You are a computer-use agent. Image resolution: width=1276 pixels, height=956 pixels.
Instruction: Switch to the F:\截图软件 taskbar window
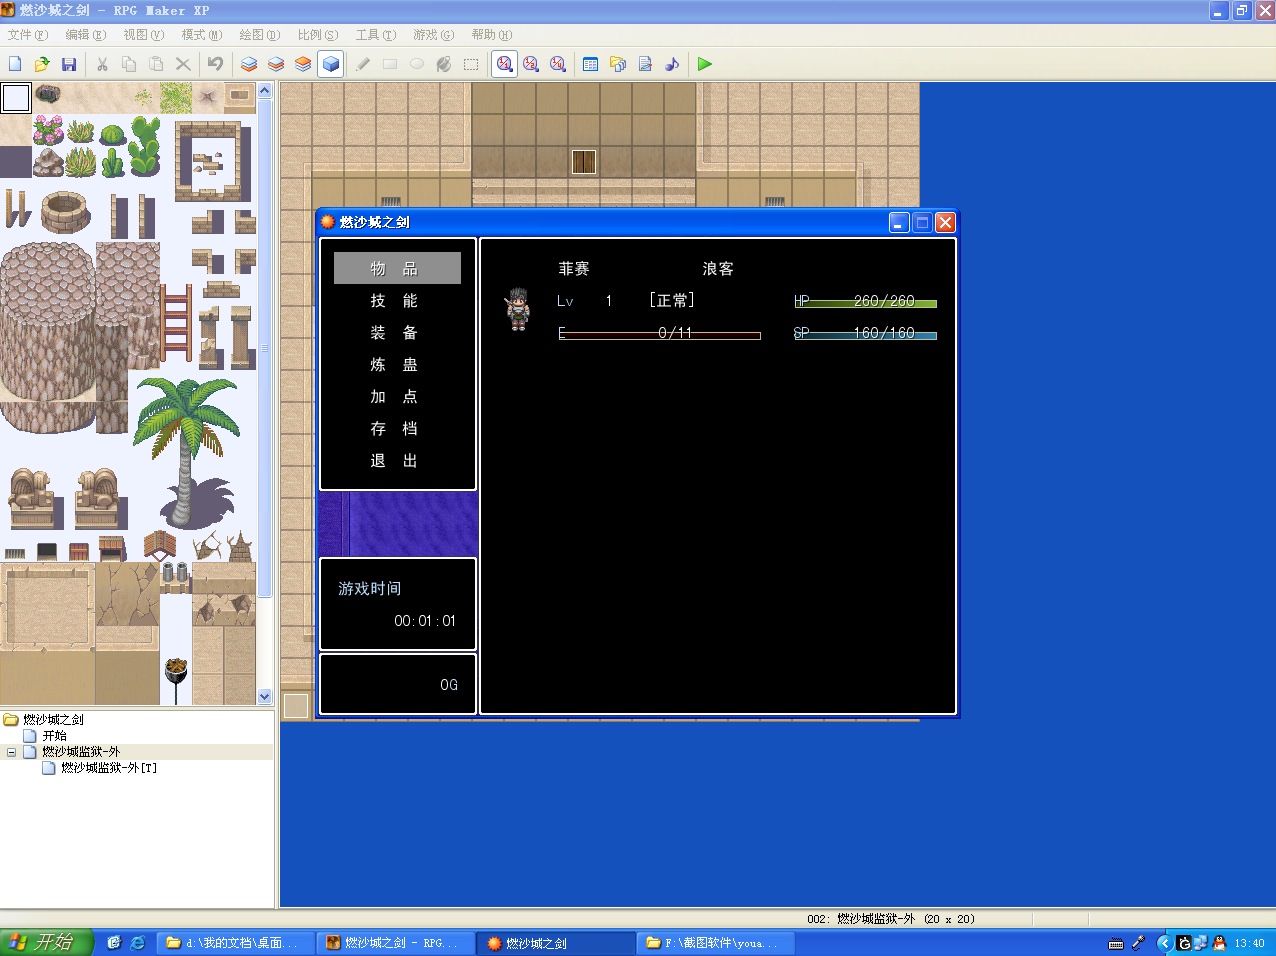[x=715, y=942]
